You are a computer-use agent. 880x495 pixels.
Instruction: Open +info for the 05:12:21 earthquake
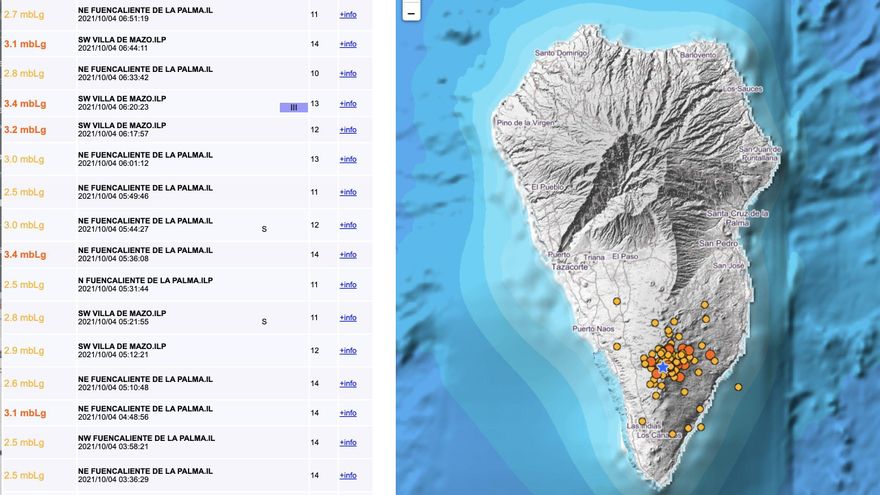pos(348,351)
